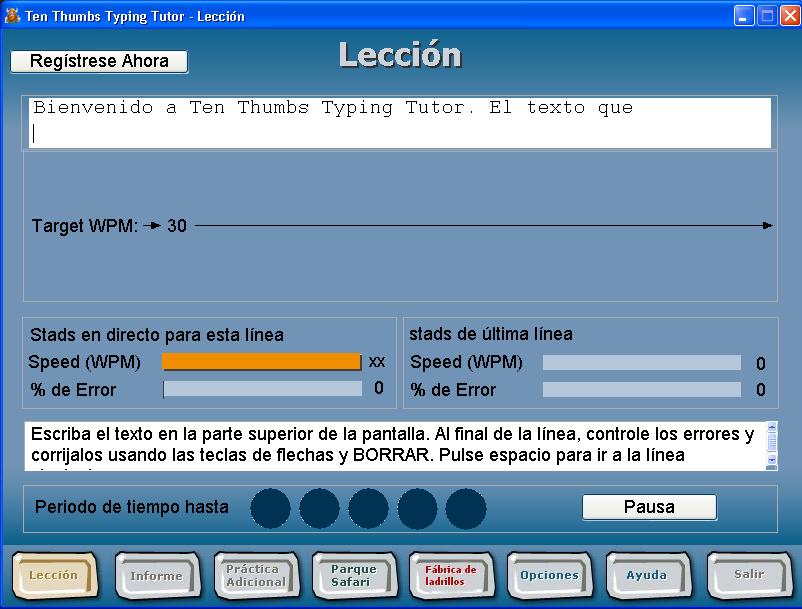Screen dimensions: 802x609
Task: Click the Target WPM value 30
Action: (x=177, y=225)
